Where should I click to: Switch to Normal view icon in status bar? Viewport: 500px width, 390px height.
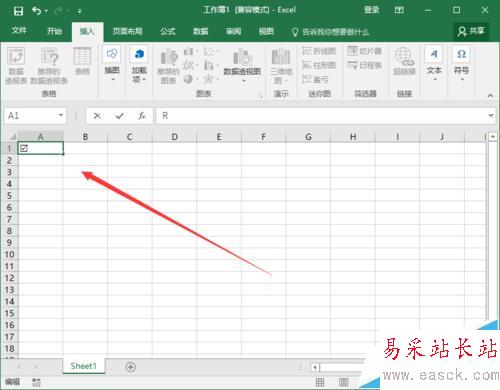pos(320,382)
